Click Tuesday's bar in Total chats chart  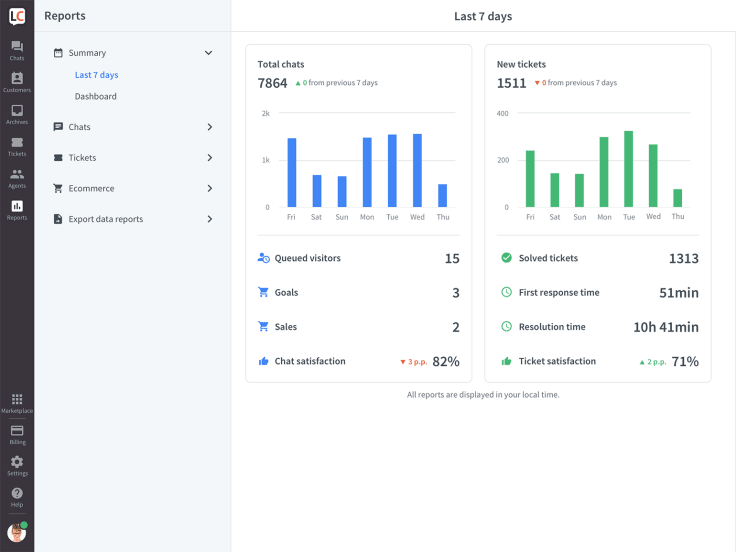tap(392, 171)
